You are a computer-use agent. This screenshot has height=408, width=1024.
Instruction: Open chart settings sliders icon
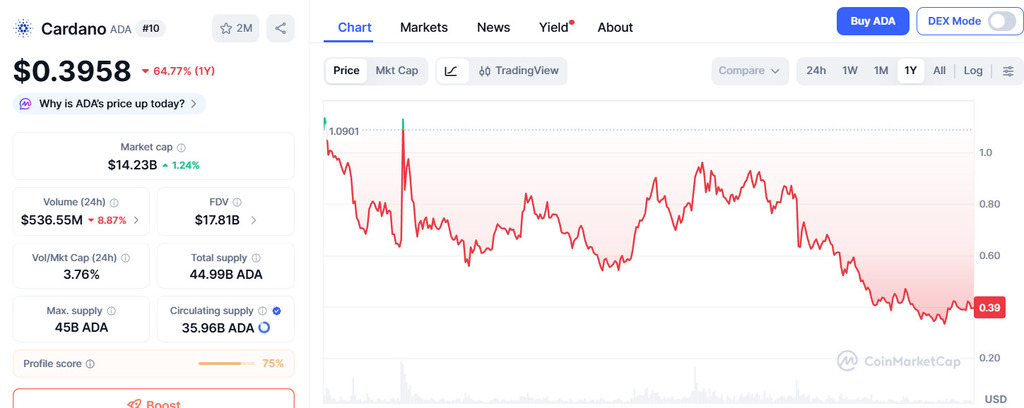1008,71
